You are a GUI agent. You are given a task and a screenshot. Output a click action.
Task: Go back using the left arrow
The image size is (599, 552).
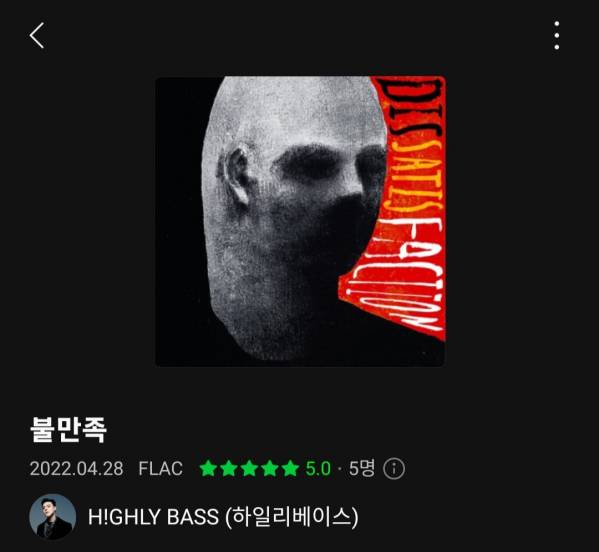(37, 35)
